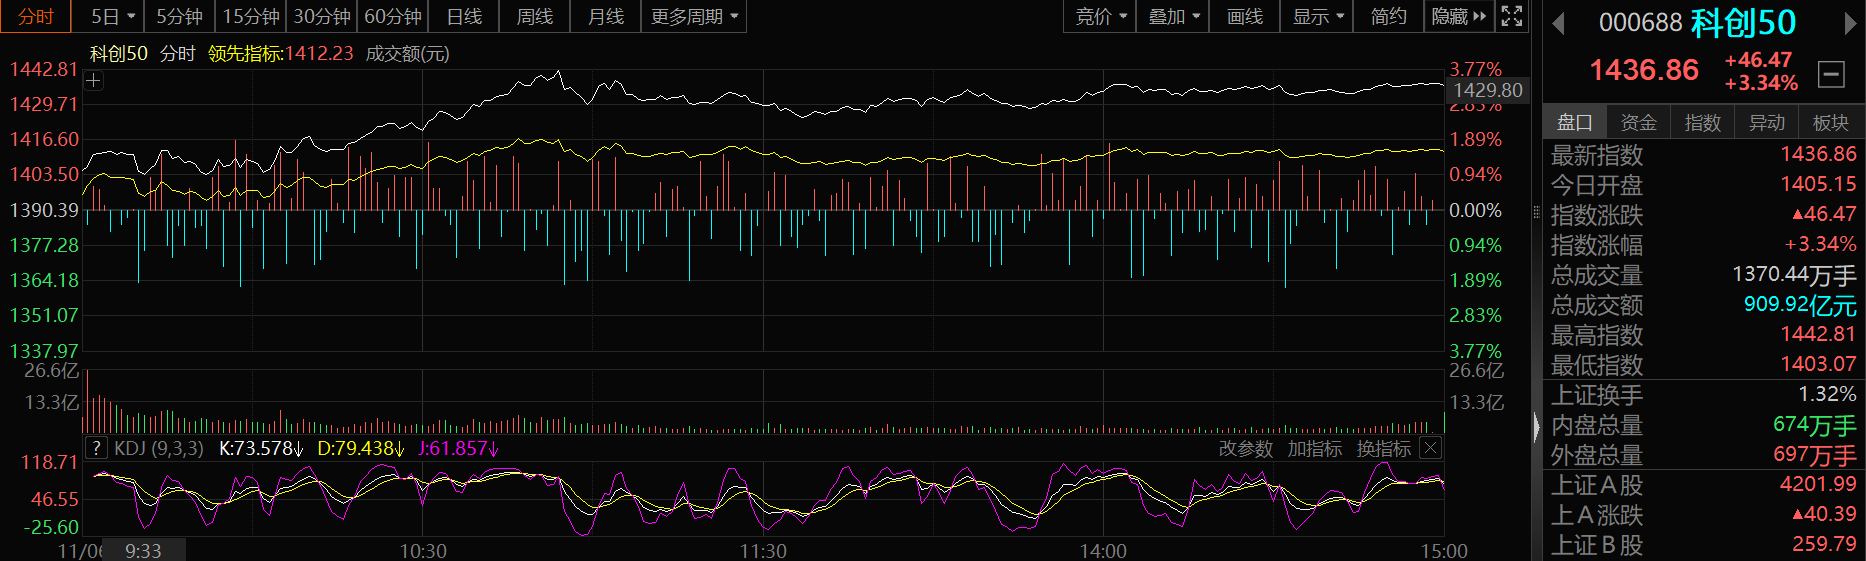The height and width of the screenshot is (561, 1866).
Task: Hide the panel with 隐藏 button
Action: [x=1458, y=16]
